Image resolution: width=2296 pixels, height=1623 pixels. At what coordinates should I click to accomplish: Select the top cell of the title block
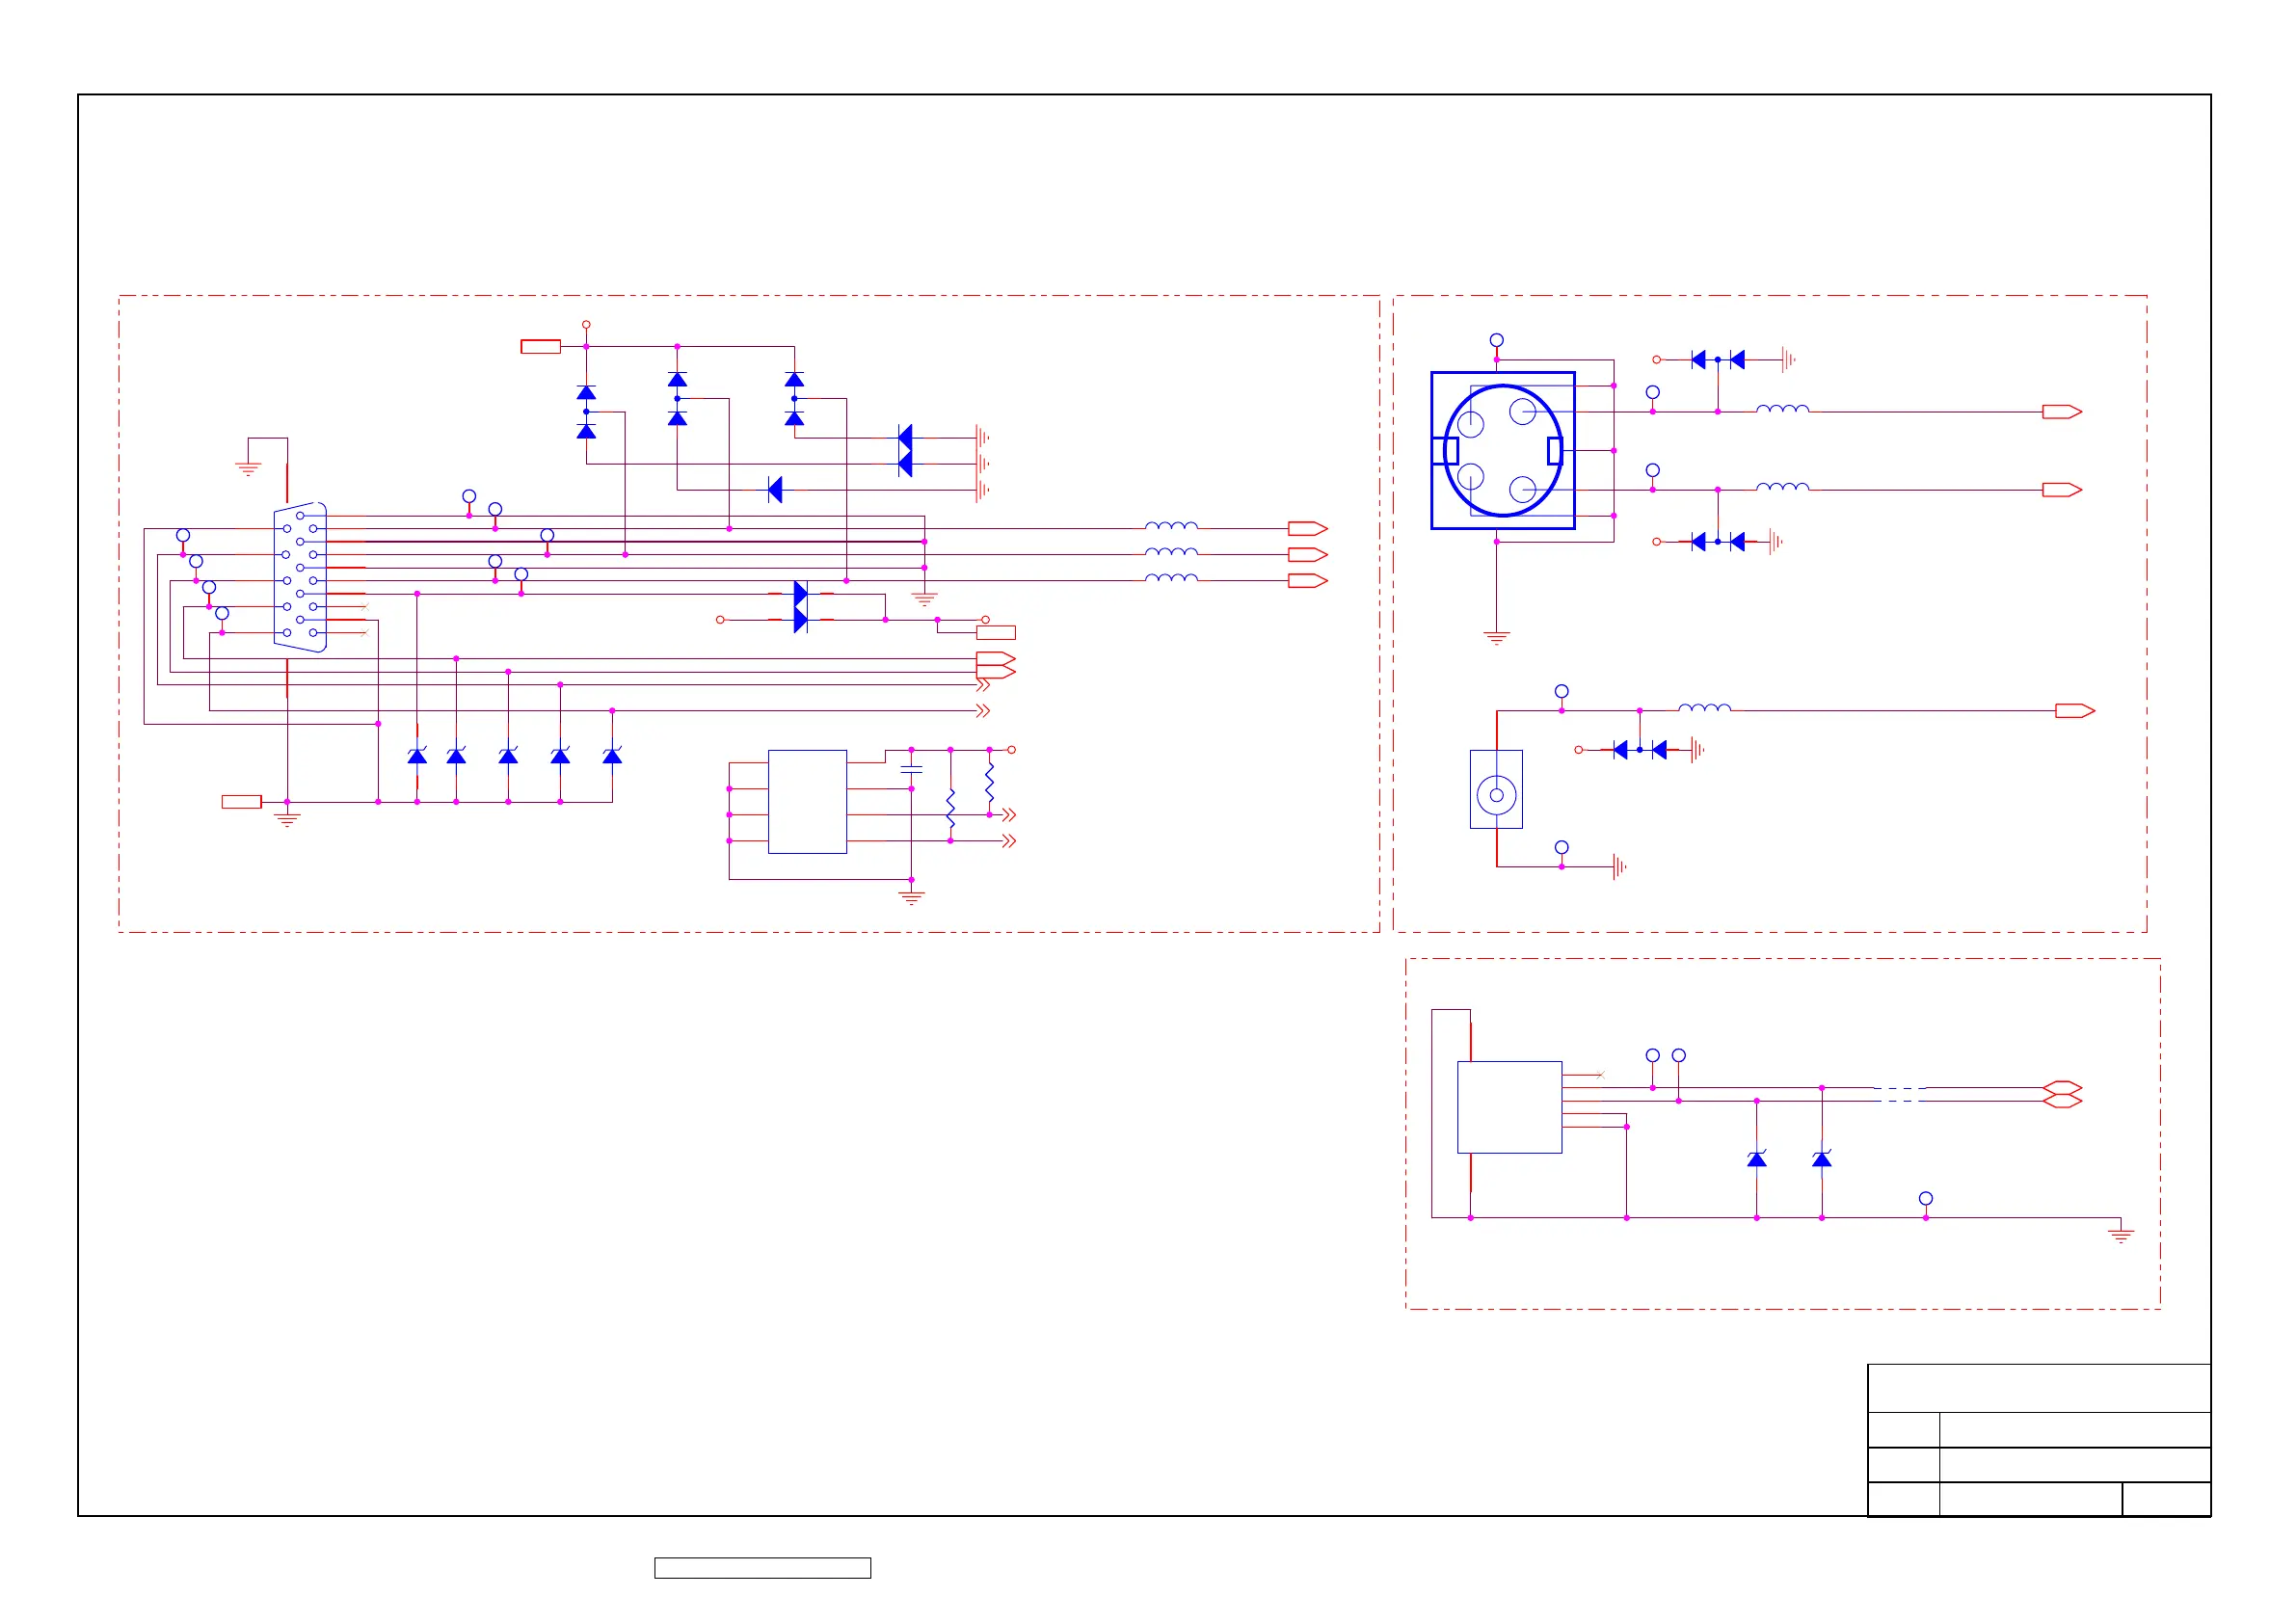point(2039,1388)
